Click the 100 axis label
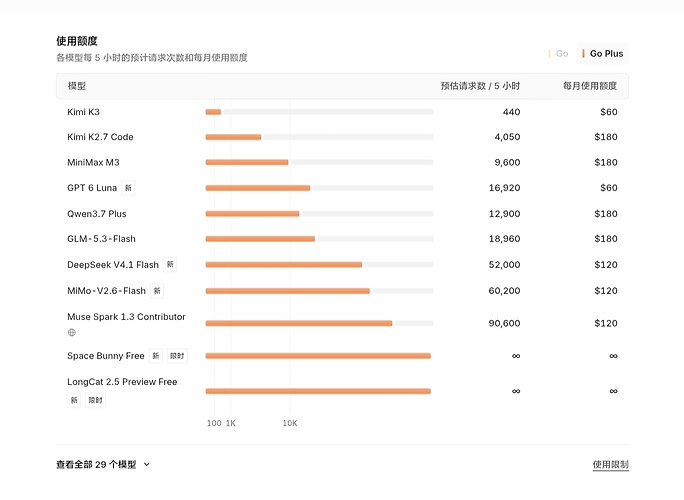The height and width of the screenshot is (500, 684). 214,423
